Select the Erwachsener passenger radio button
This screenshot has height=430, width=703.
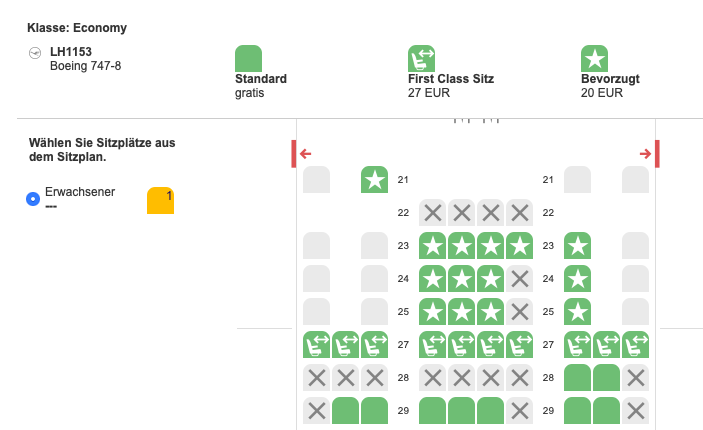pos(32,199)
